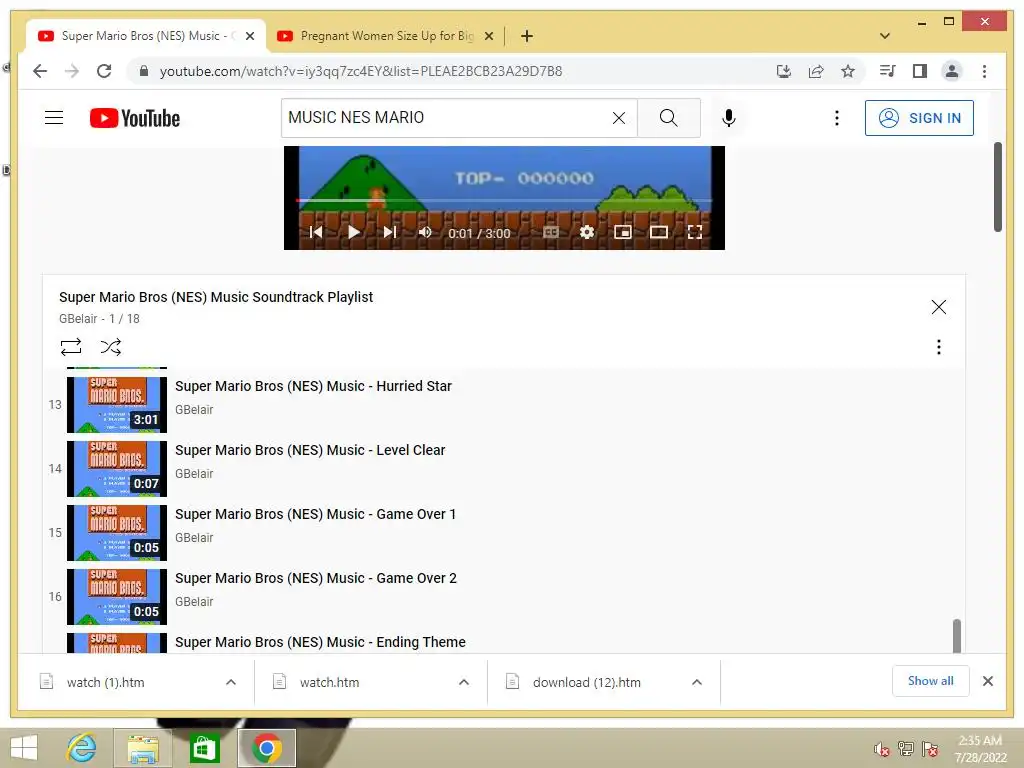Screen dimensions: 1024x768
Task: Open YouTube settings three-dot menu
Action: coord(837,118)
